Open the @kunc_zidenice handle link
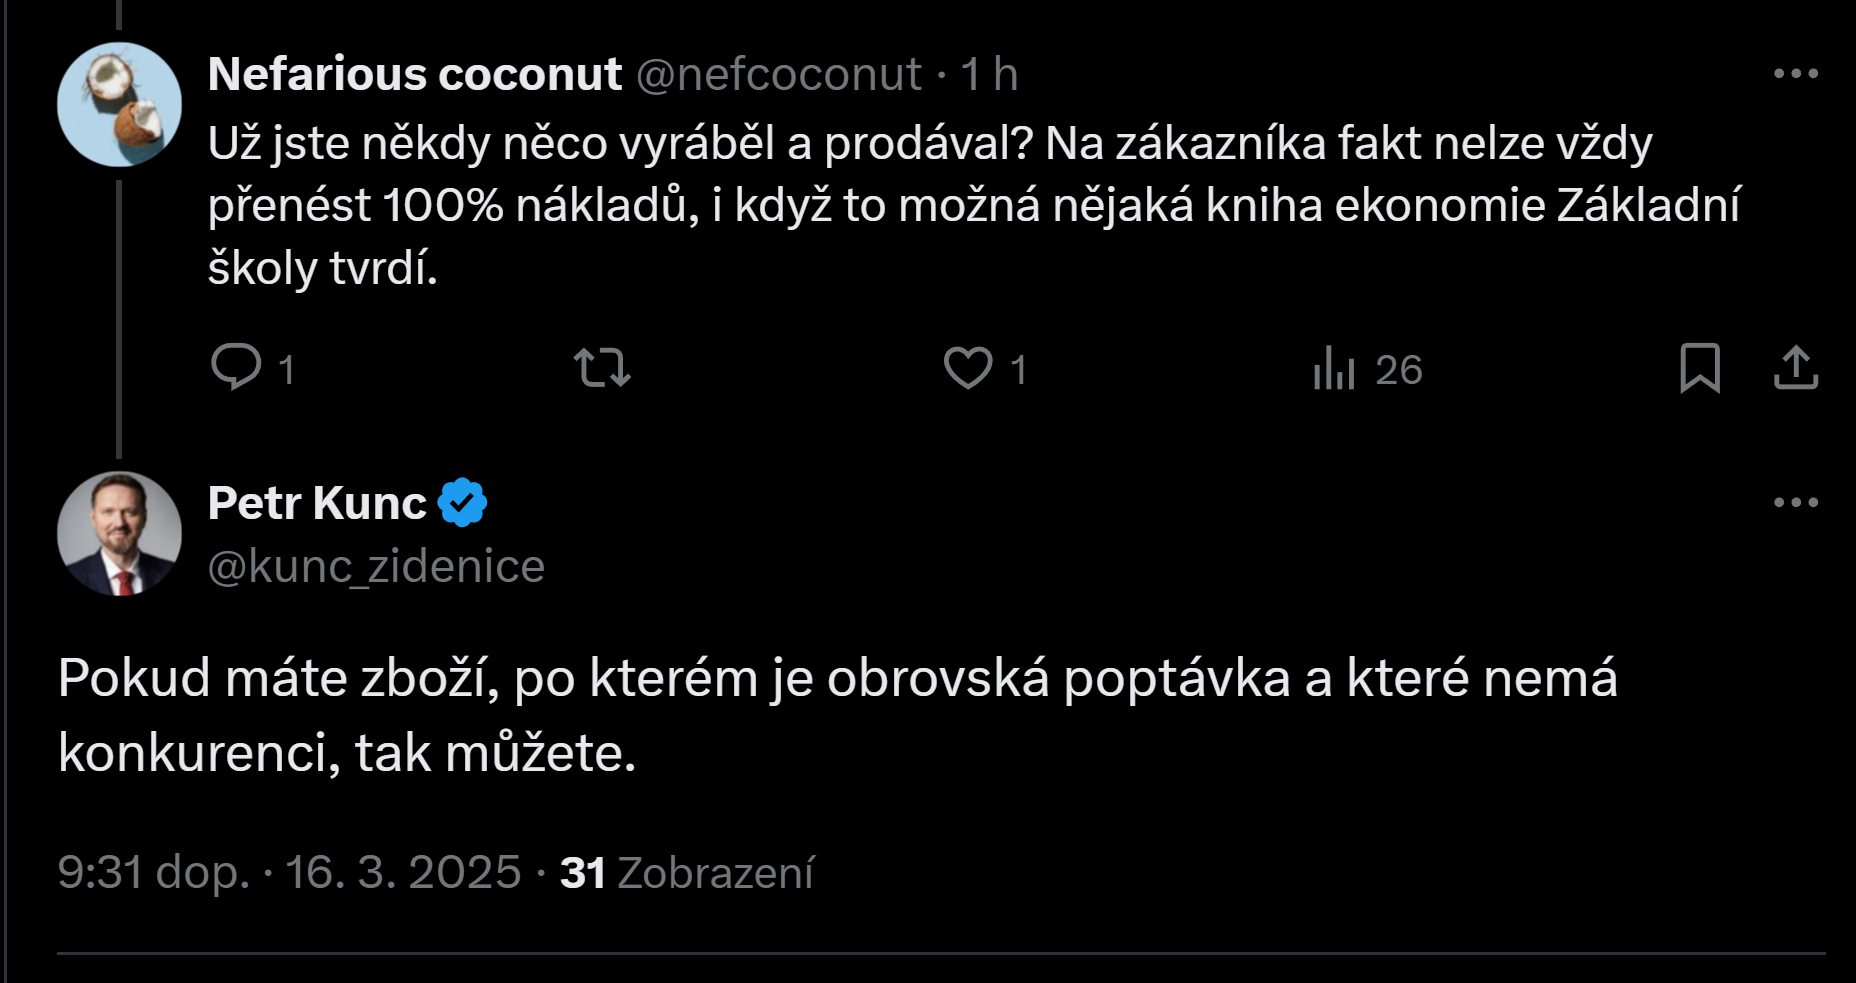 click(376, 566)
